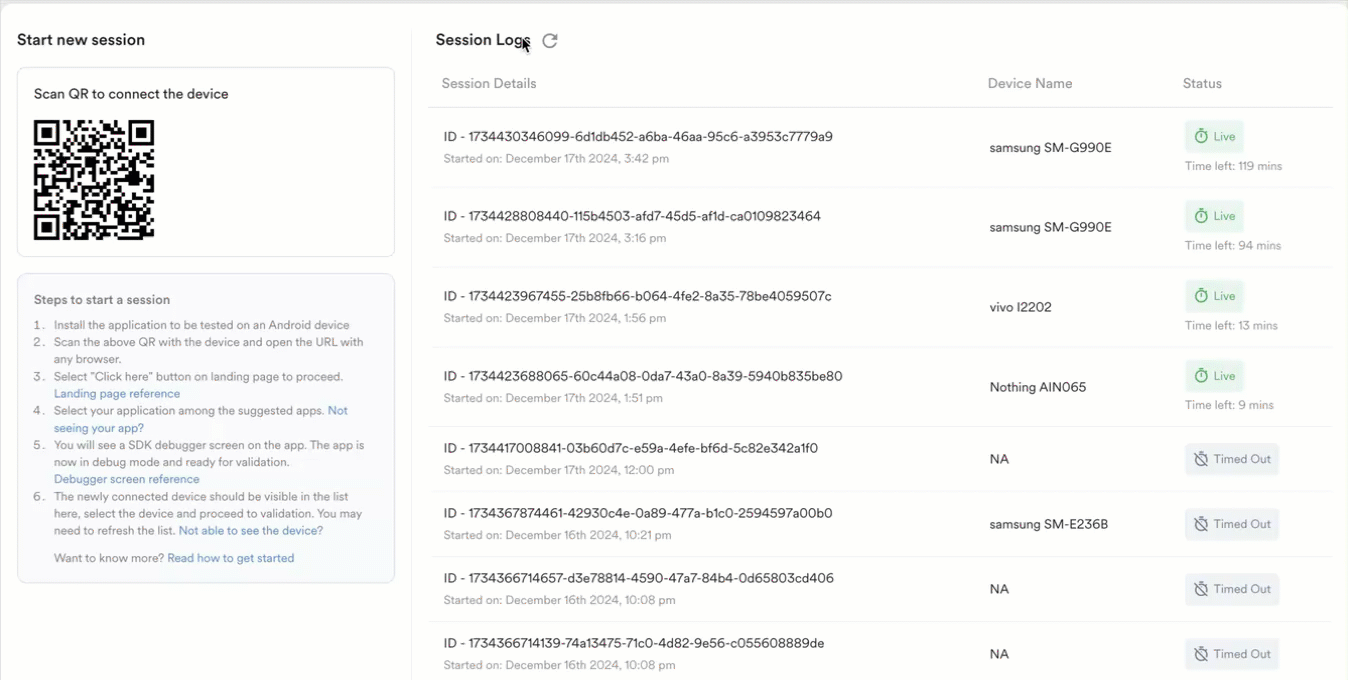Screen dimensions: 1348x680
Task: Open 'Read how to get started' link
Action: [230, 559]
